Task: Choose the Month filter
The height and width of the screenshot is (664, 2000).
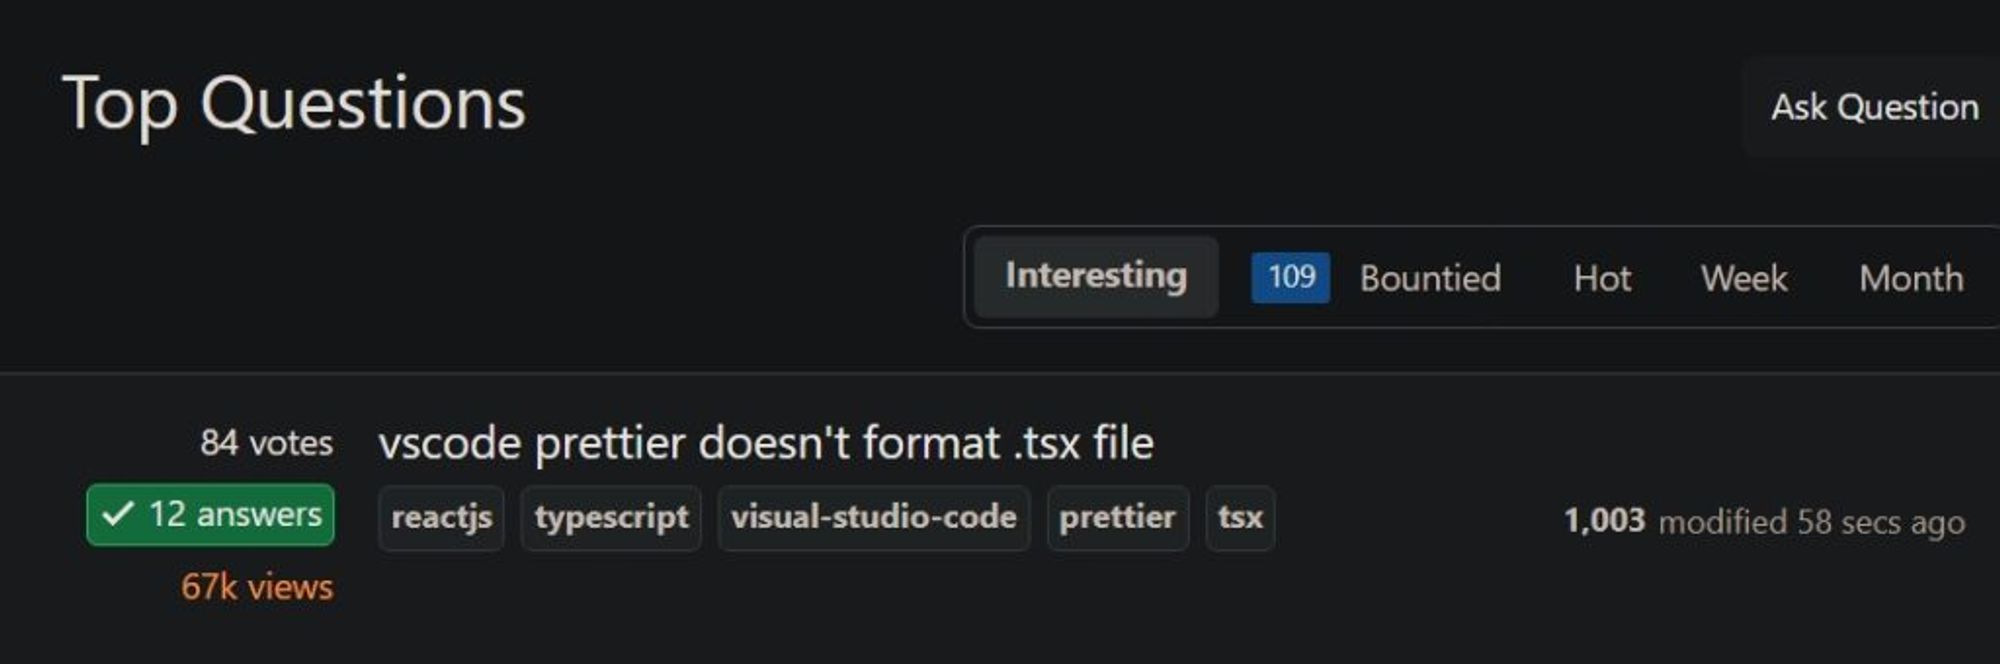Action: (x=1911, y=277)
